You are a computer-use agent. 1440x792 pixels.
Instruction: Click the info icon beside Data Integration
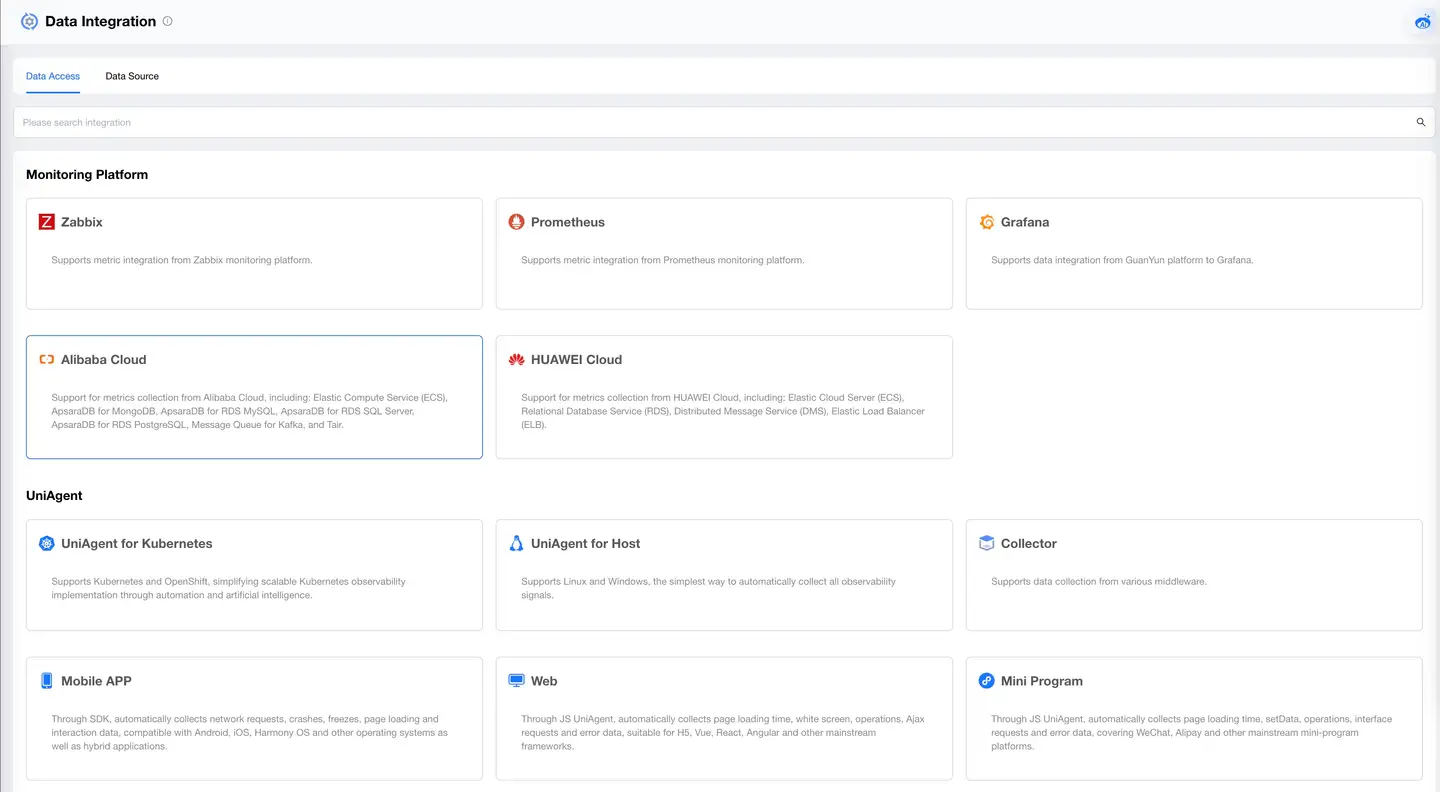(167, 21)
